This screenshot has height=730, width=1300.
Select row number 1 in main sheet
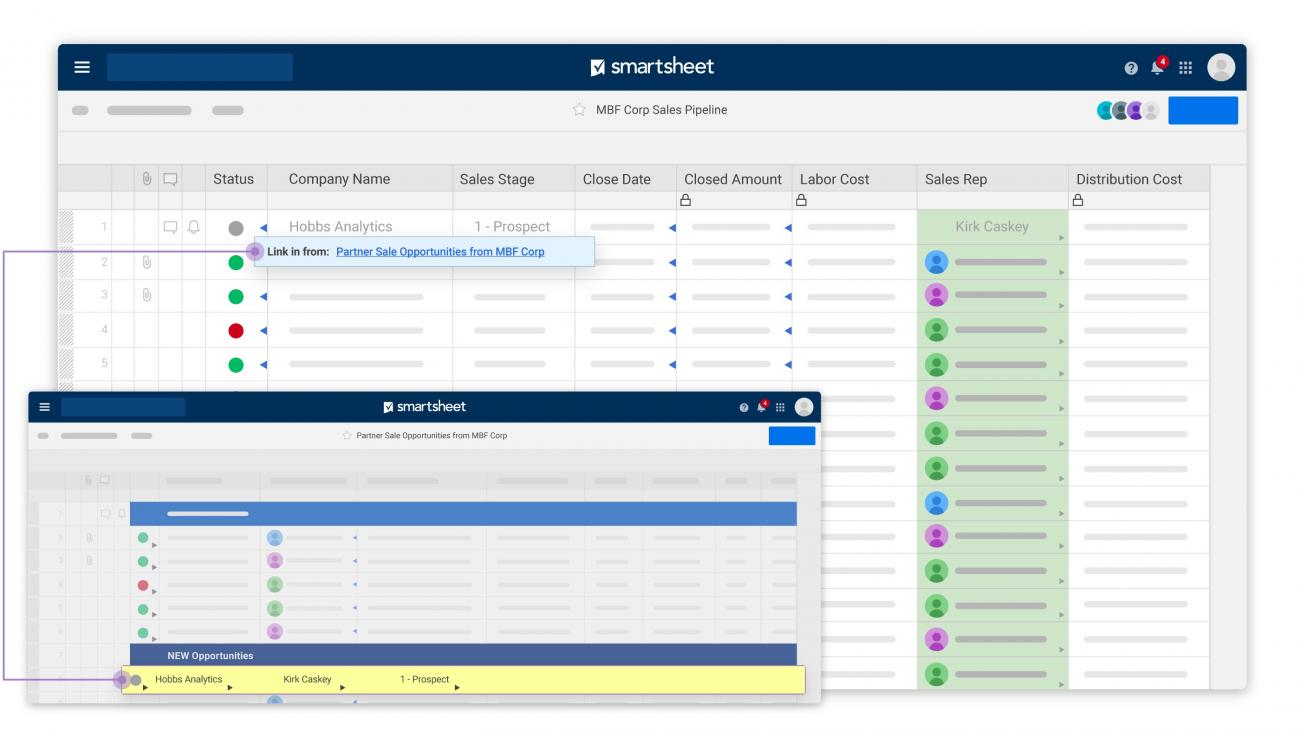pyautogui.click(x=103, y=227)
